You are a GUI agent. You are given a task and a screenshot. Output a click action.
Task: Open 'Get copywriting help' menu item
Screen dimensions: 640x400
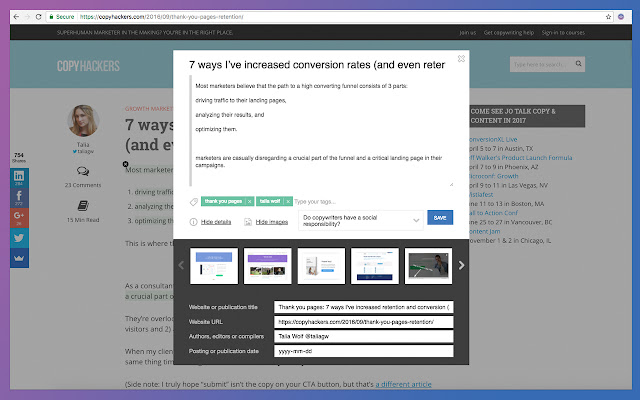tap(509, 33)
